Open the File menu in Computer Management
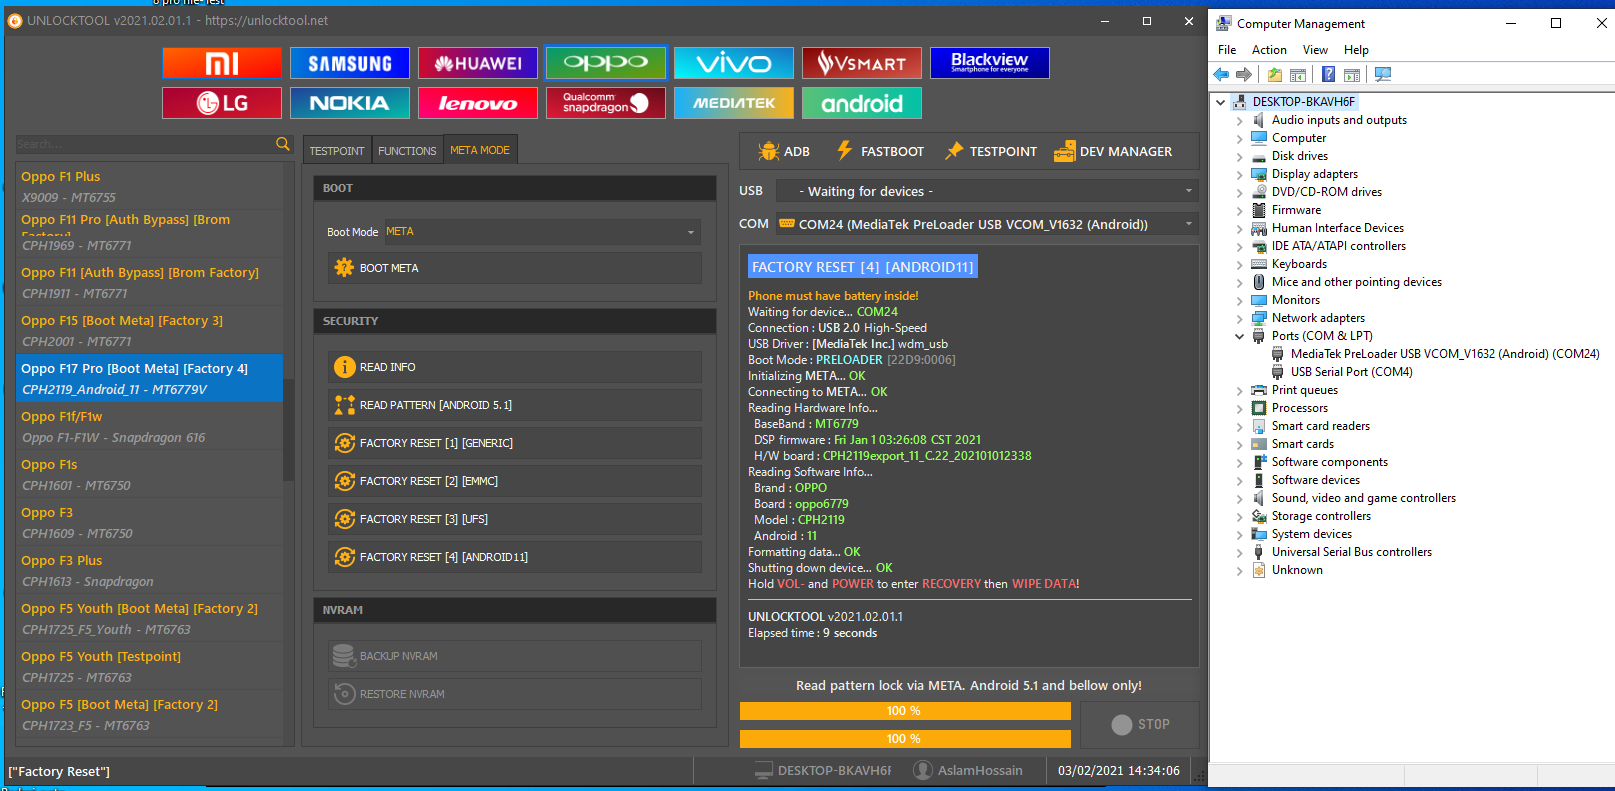 point(1227,50)
